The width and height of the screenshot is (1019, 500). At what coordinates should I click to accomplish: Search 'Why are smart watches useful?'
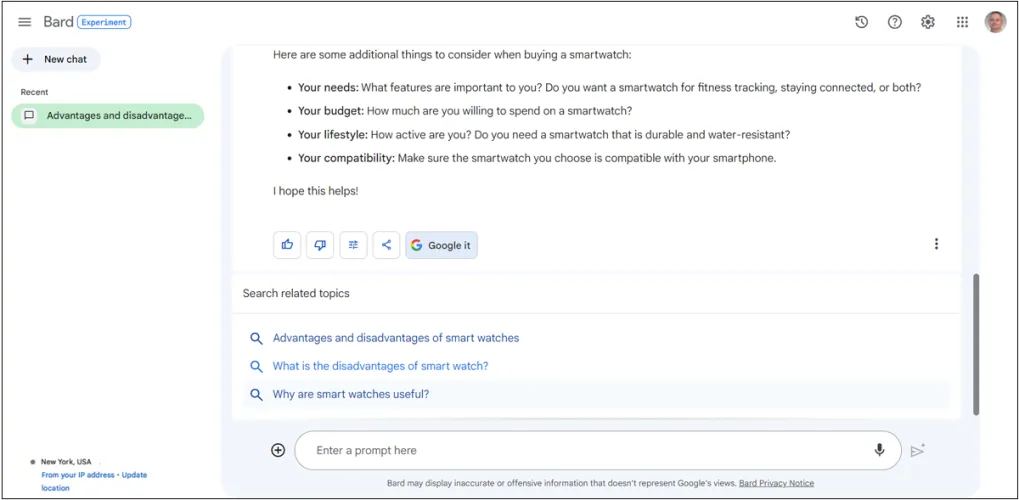pyautogui.click(x=350, y=394)
